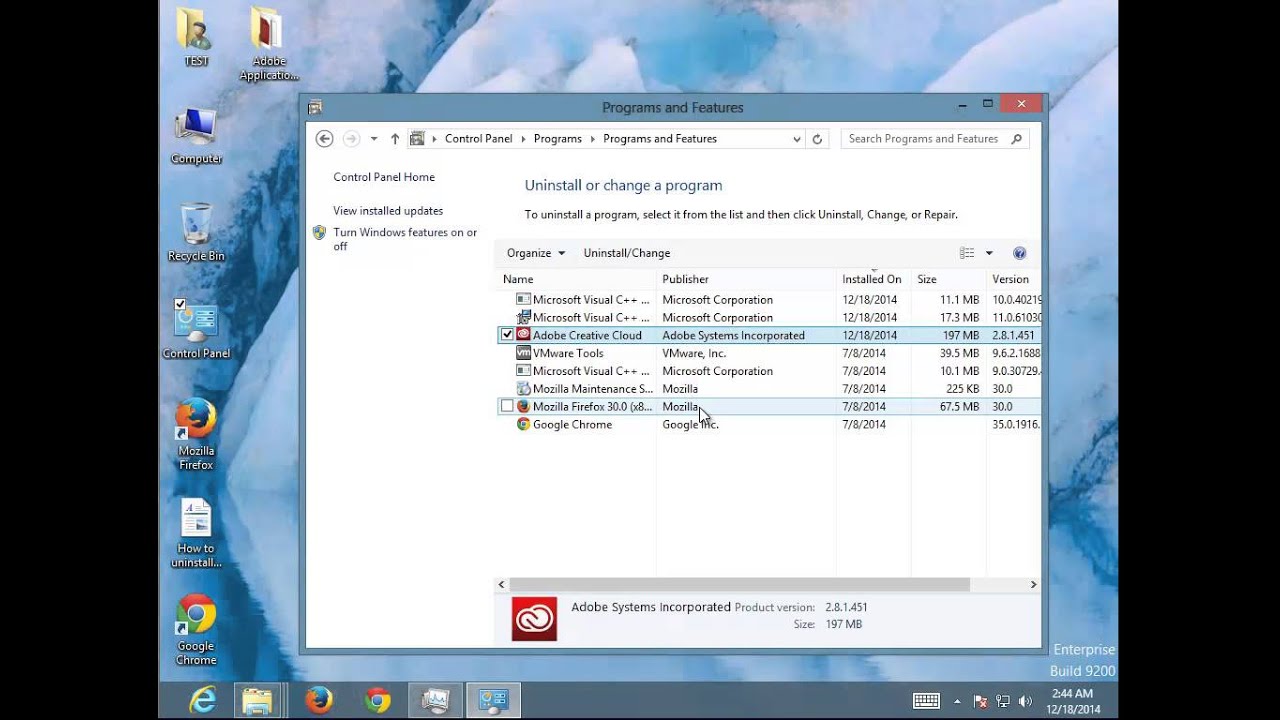The height and width of the screenshot is (720, 1280).
Task: Uncheck the Adobe Creative Cloud checkbox
Action: pyautogui.click(x=507, y=335)
